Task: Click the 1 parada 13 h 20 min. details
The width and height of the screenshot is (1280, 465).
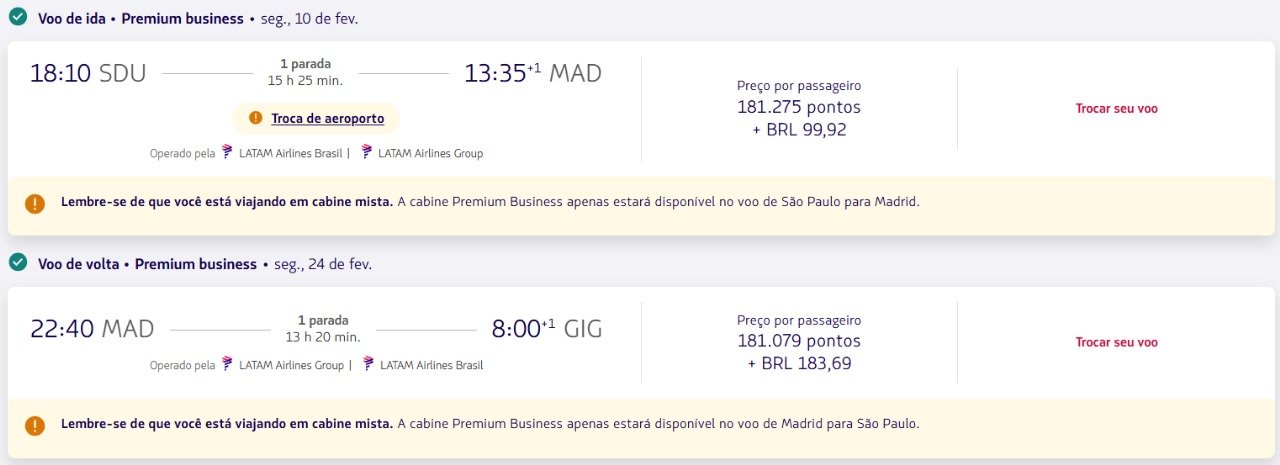Action: point(322,329)
